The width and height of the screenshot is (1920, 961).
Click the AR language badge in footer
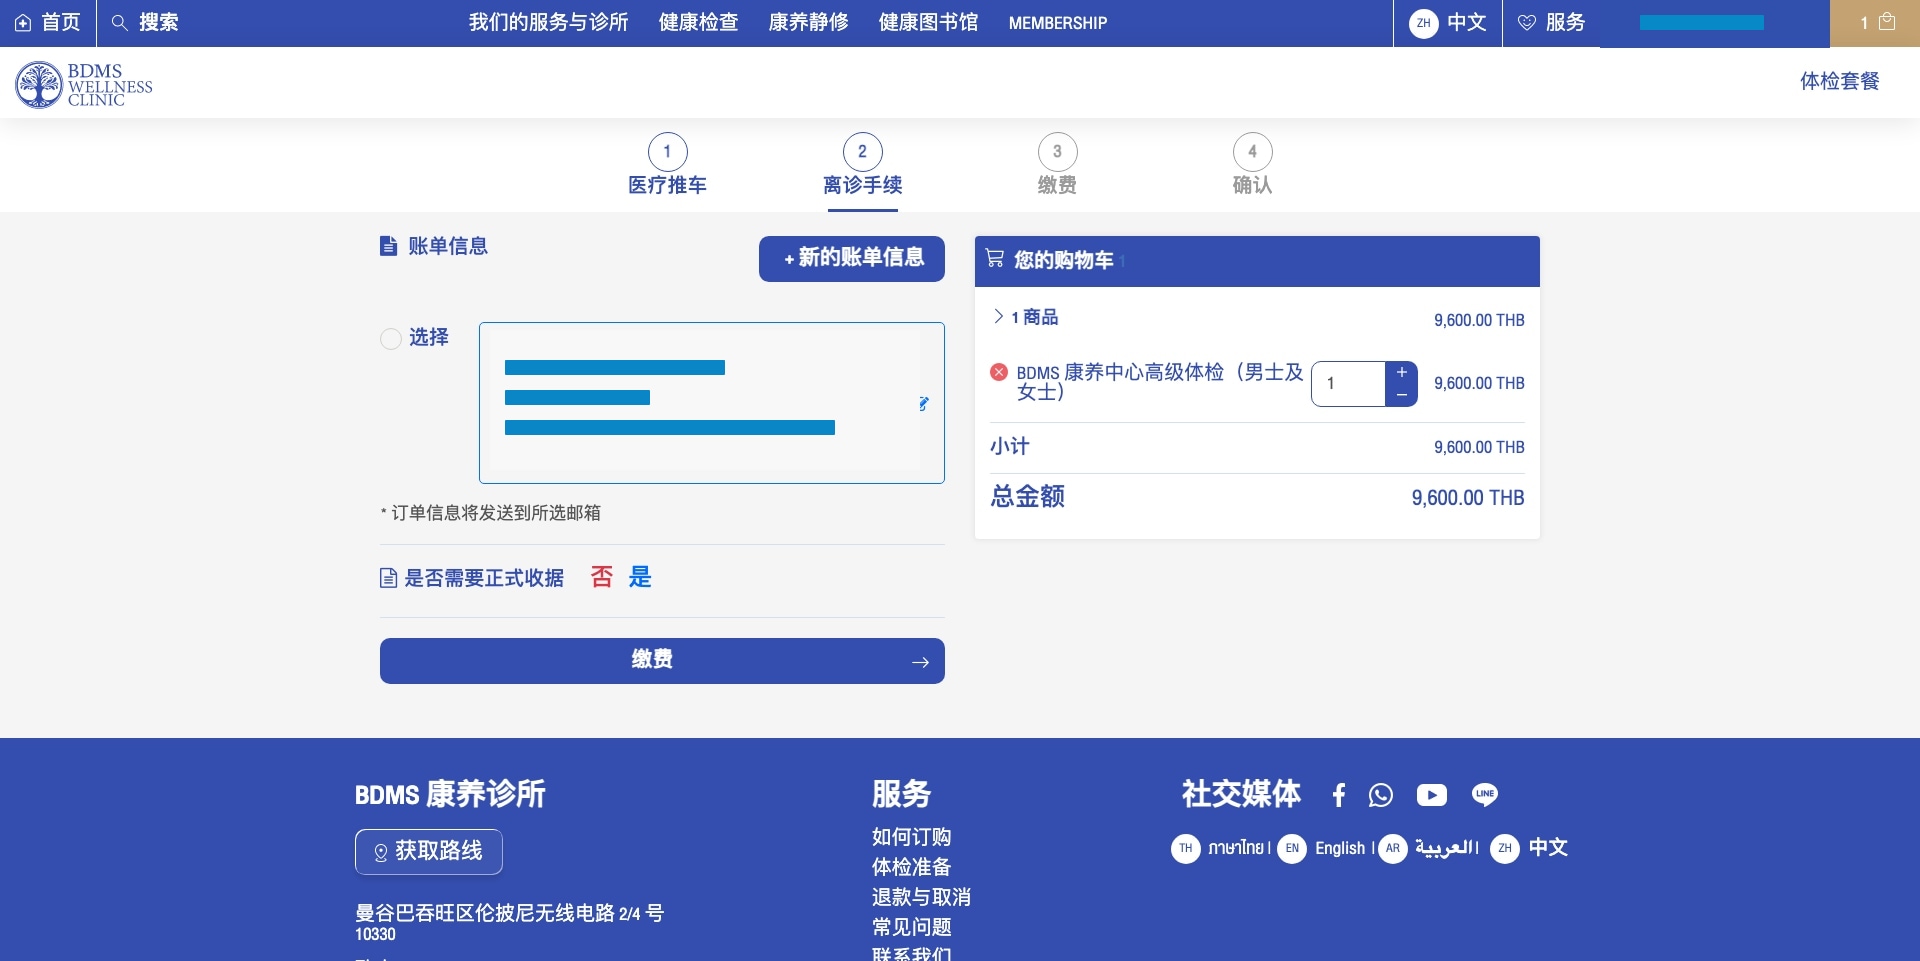click(x=1393, y=848)
